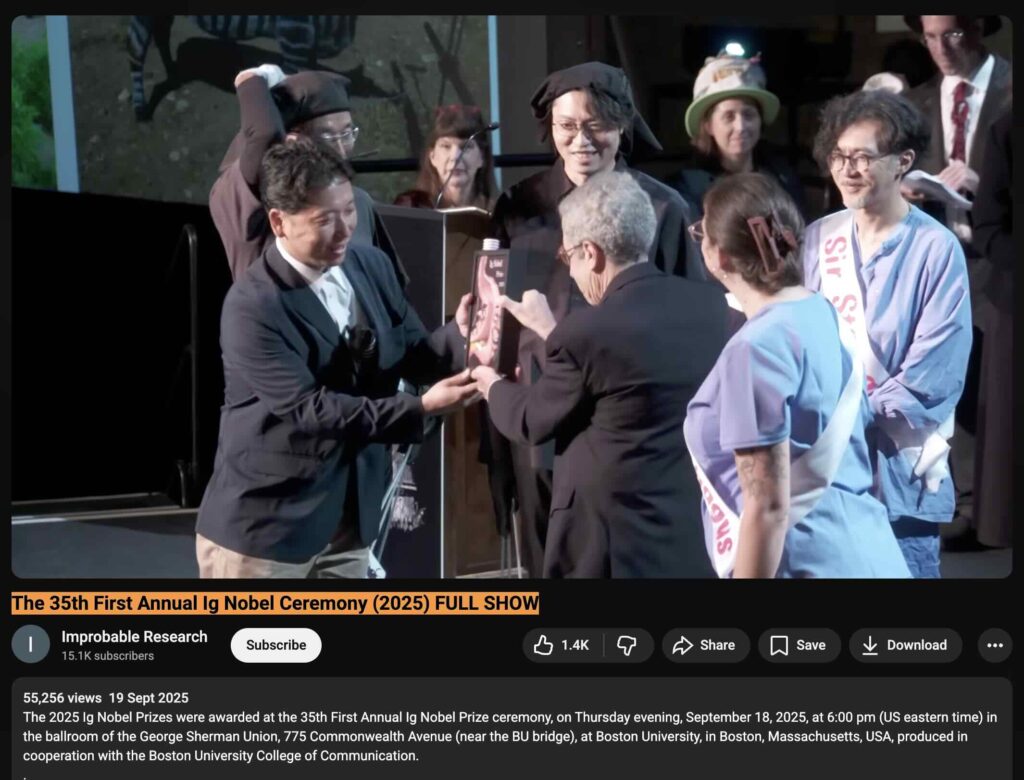Click the Save bookmark icon
The image size is (1024, 780).
[779, 645]
